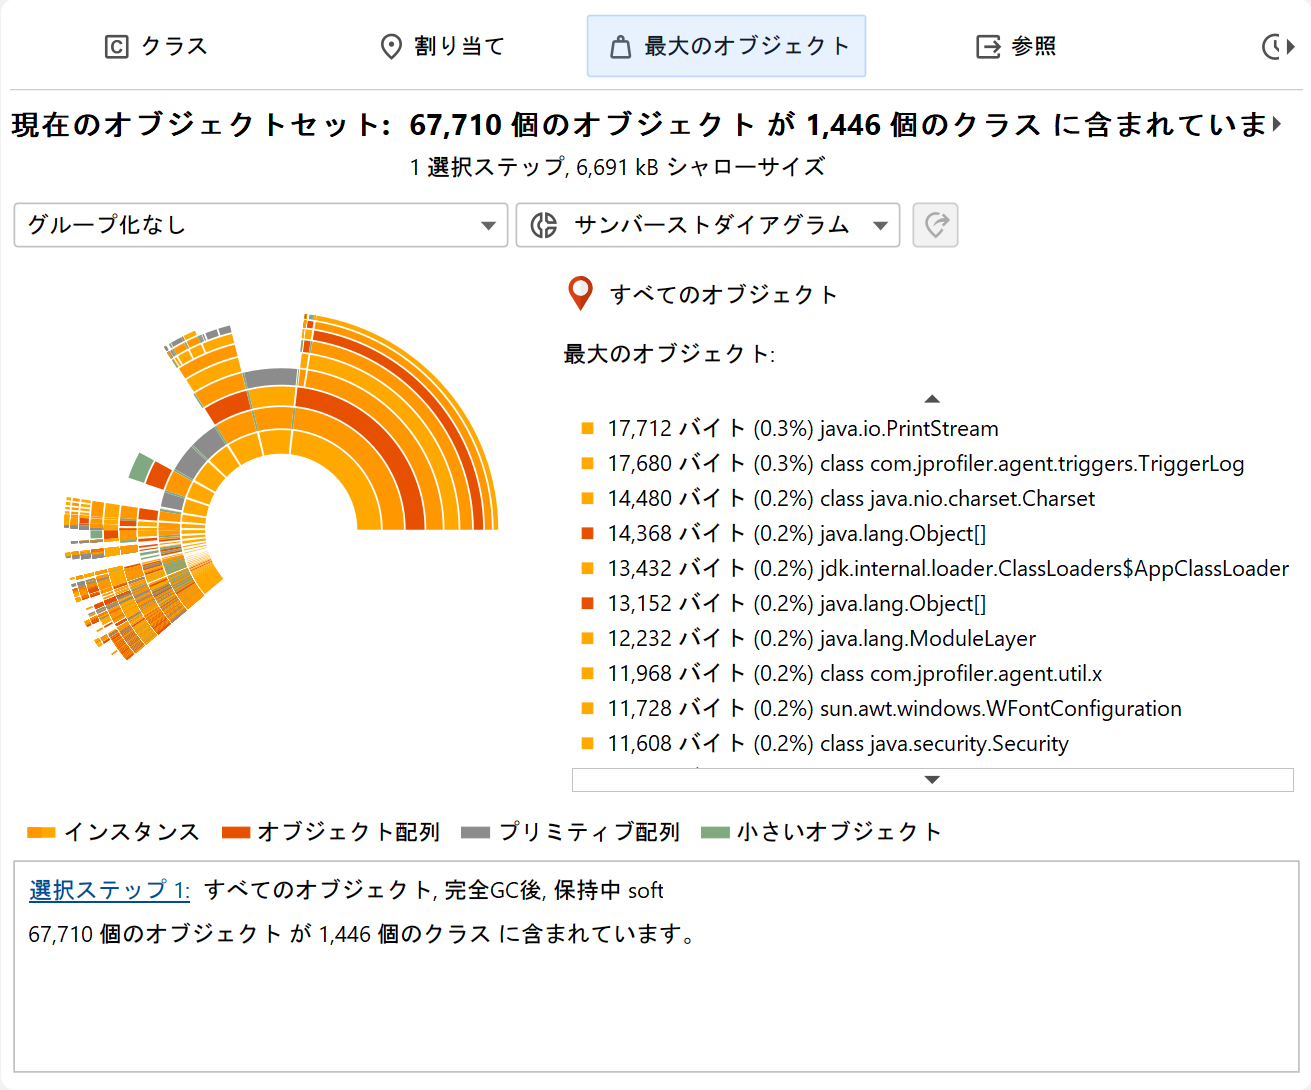The height and width of the screenshot is (1090, 1311).
Task: Click the orange インスタンス legend swatch
Action: tap(41, 832)
